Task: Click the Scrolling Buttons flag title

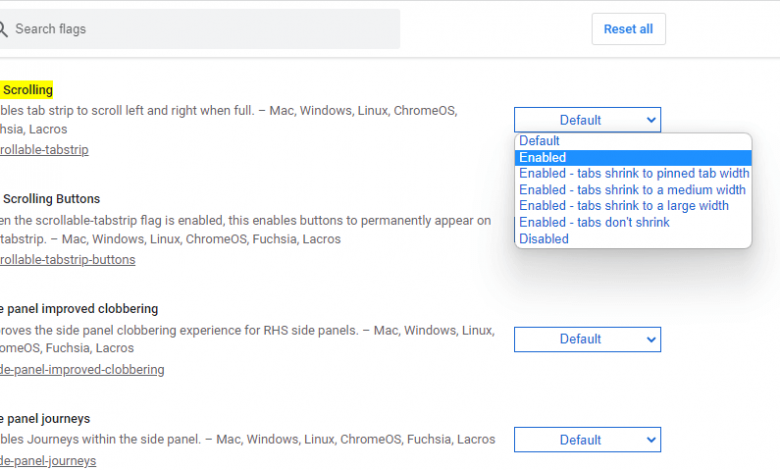Action: point(50,199)
